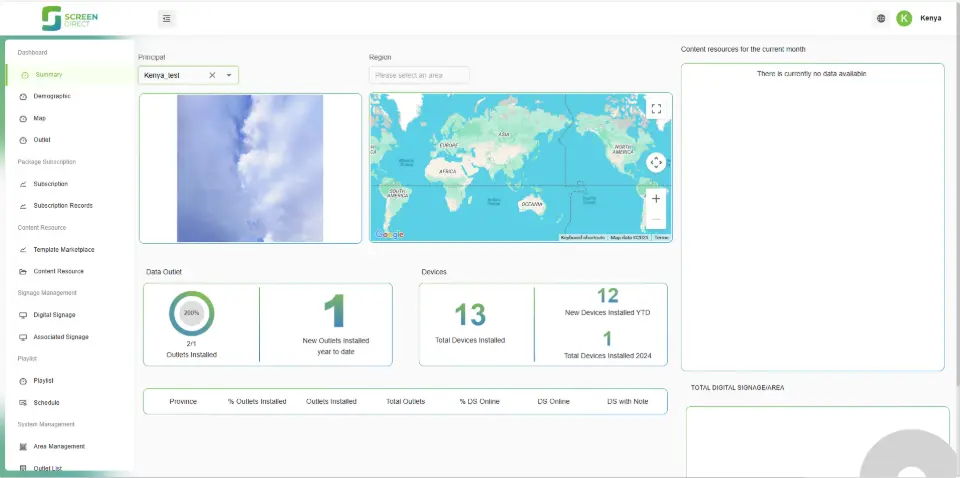The width and height of the screenshot is (960, 478).
Task: Click the Demographic sidebar icon
Action: pyautogui.click(x=23, y=97)
